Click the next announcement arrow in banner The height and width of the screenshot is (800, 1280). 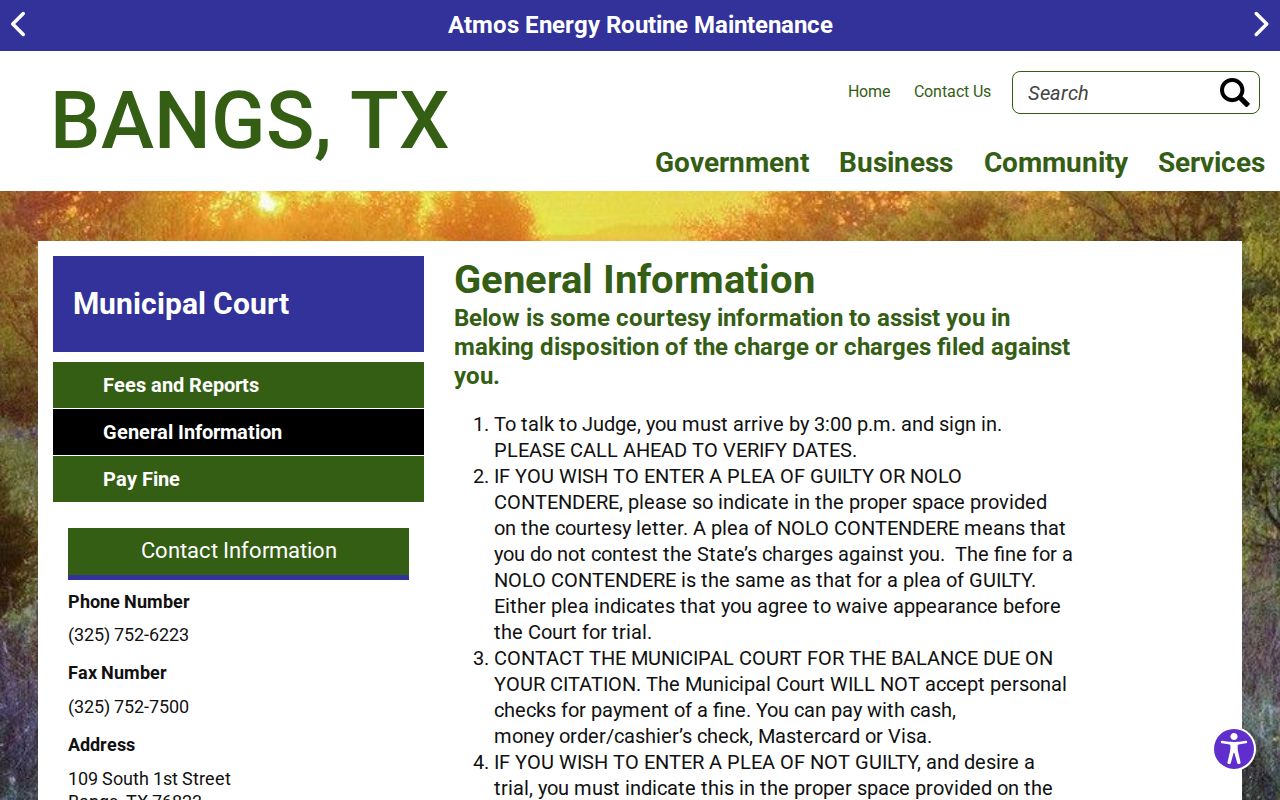coord(1261,25)
